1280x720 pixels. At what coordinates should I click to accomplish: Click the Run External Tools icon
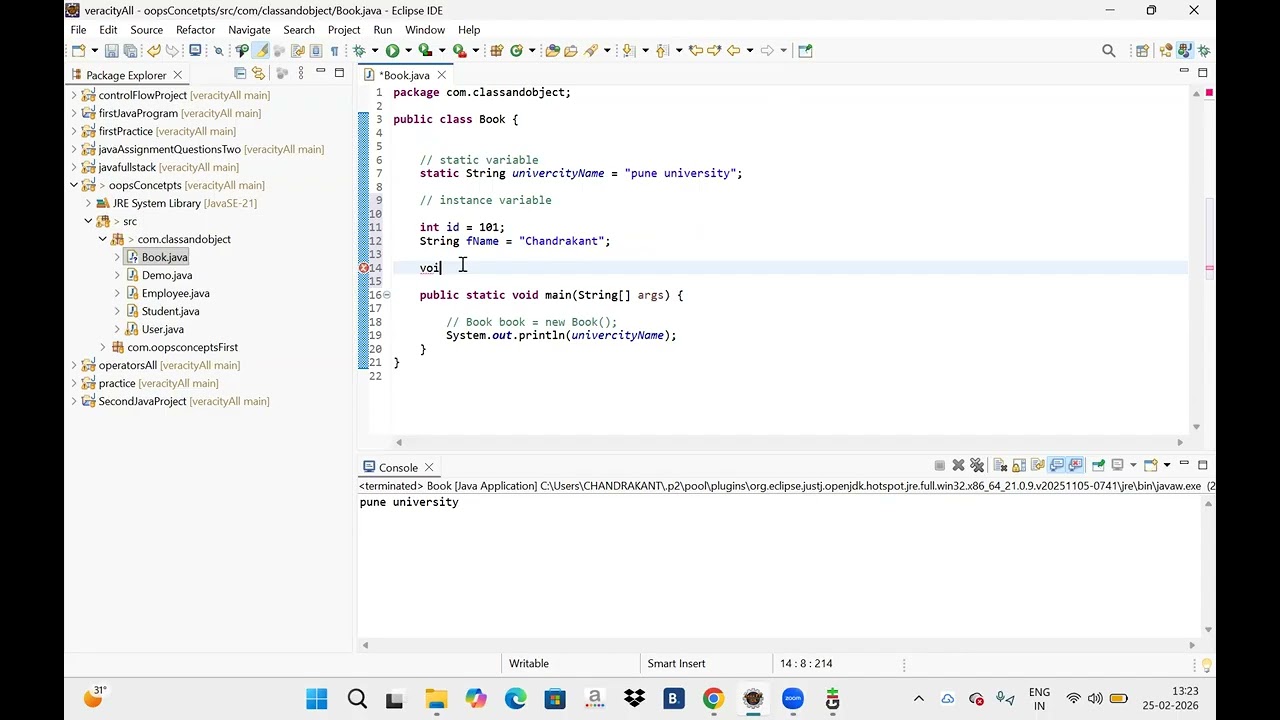(x=459, y=50)
